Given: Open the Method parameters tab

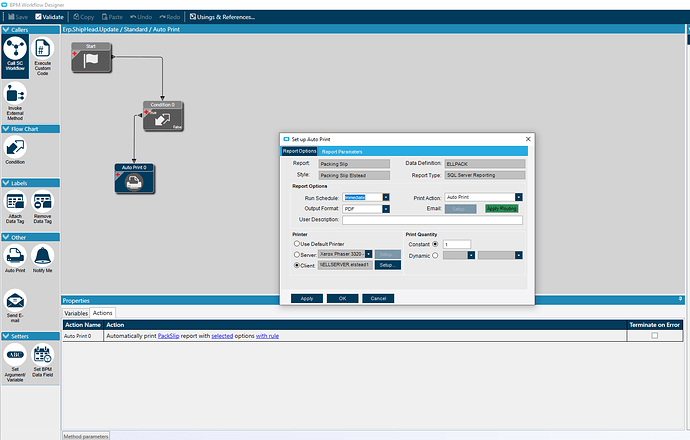Looking at the screenshot, I should click(86, 436).
